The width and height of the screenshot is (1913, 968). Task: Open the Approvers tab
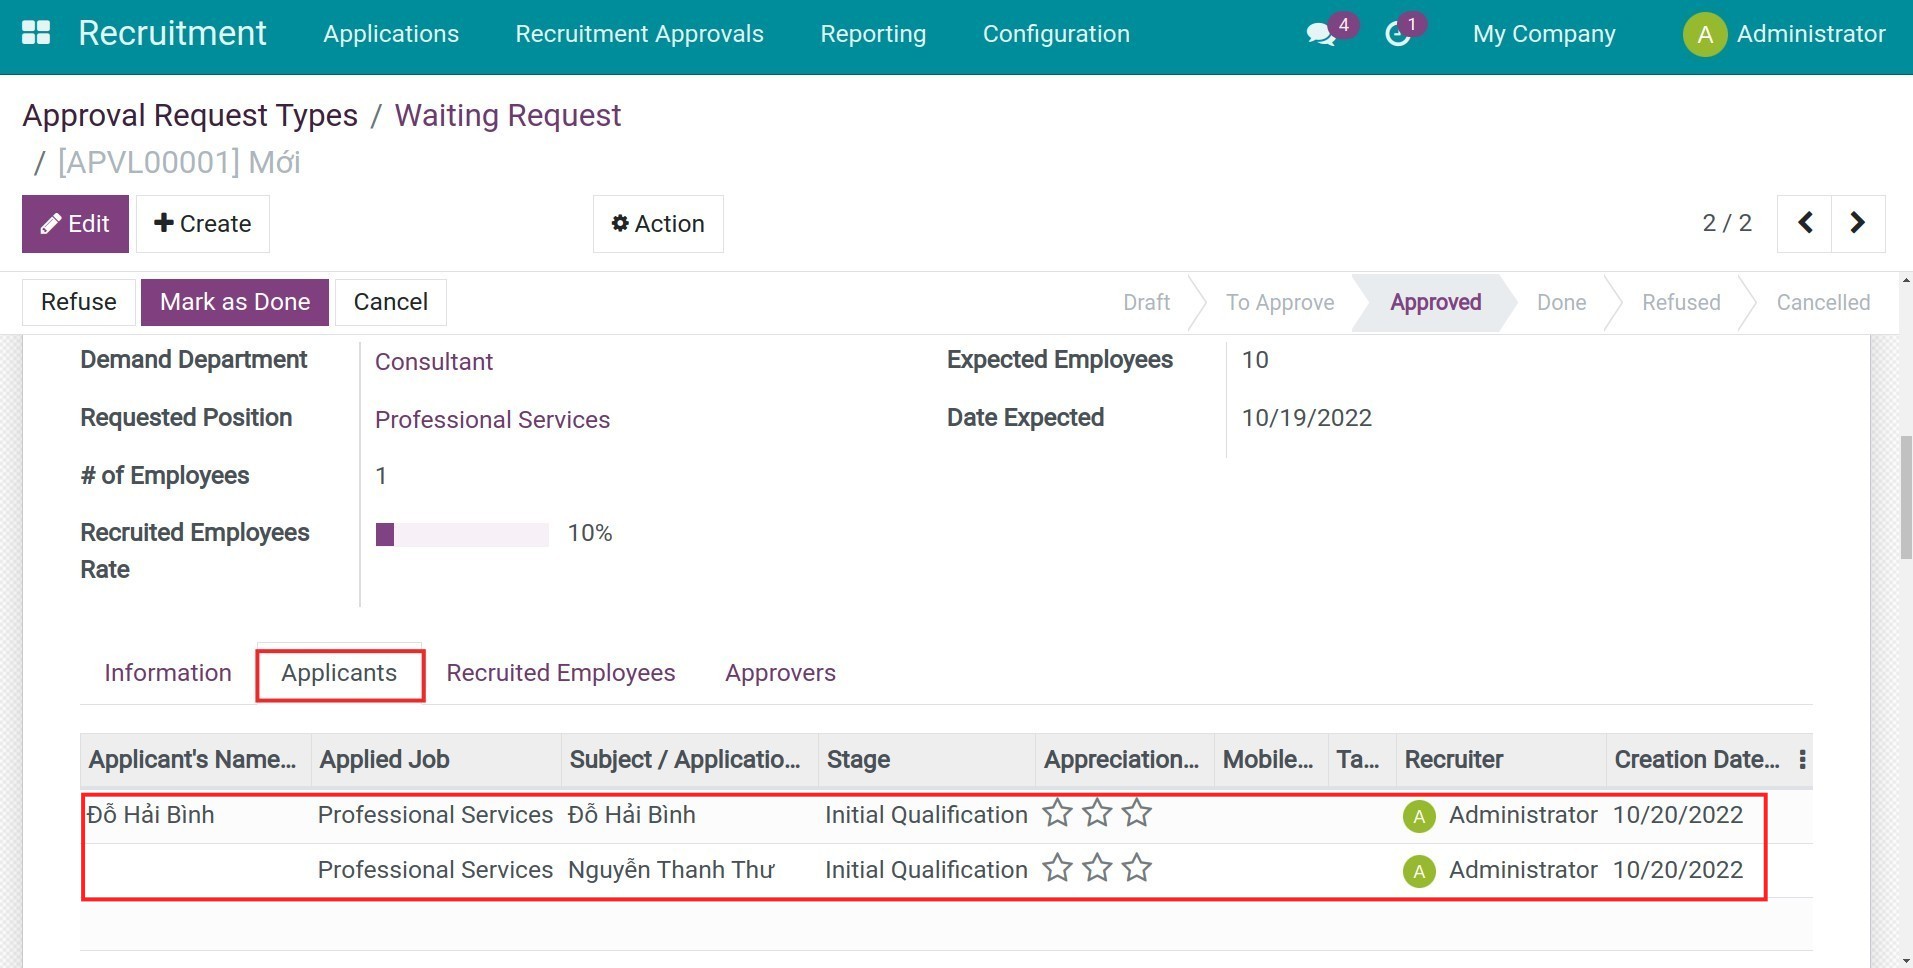780,673
